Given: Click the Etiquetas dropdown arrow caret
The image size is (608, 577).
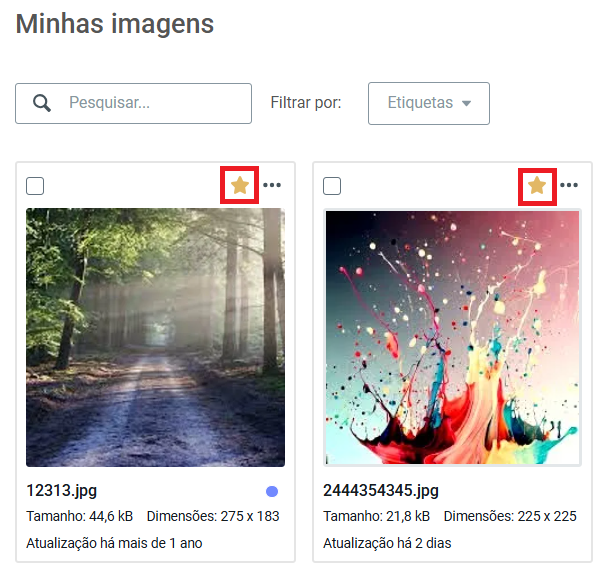Looking at the screenshot, I should click(x=466, y=104).
